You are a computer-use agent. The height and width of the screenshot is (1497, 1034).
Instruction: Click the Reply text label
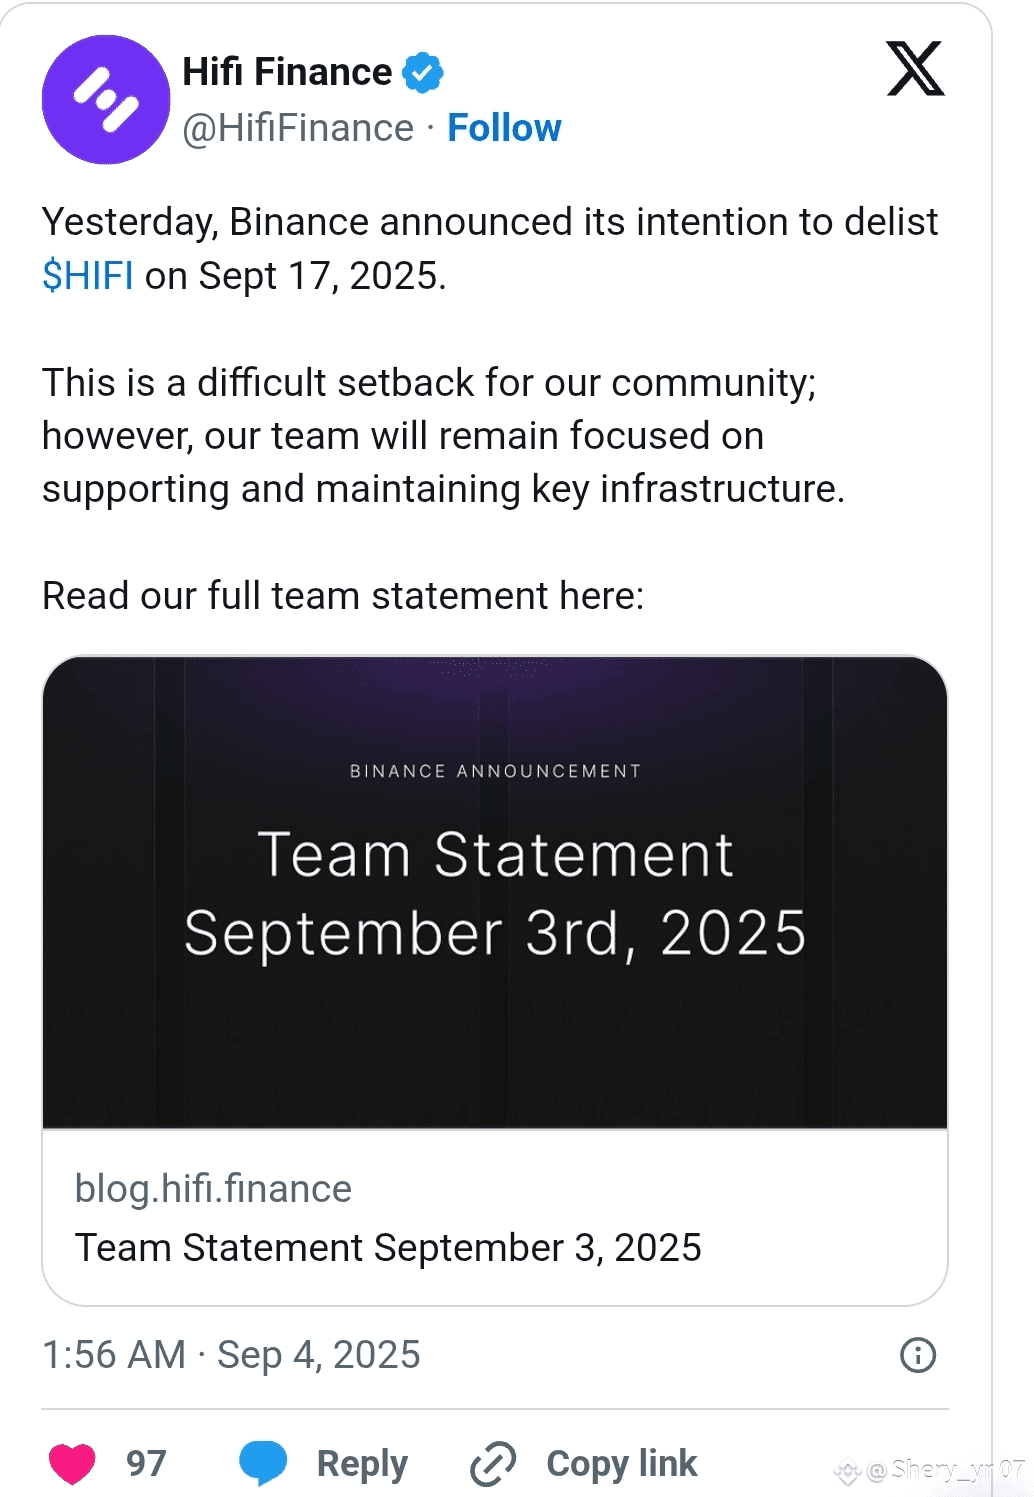[359, 1462]
